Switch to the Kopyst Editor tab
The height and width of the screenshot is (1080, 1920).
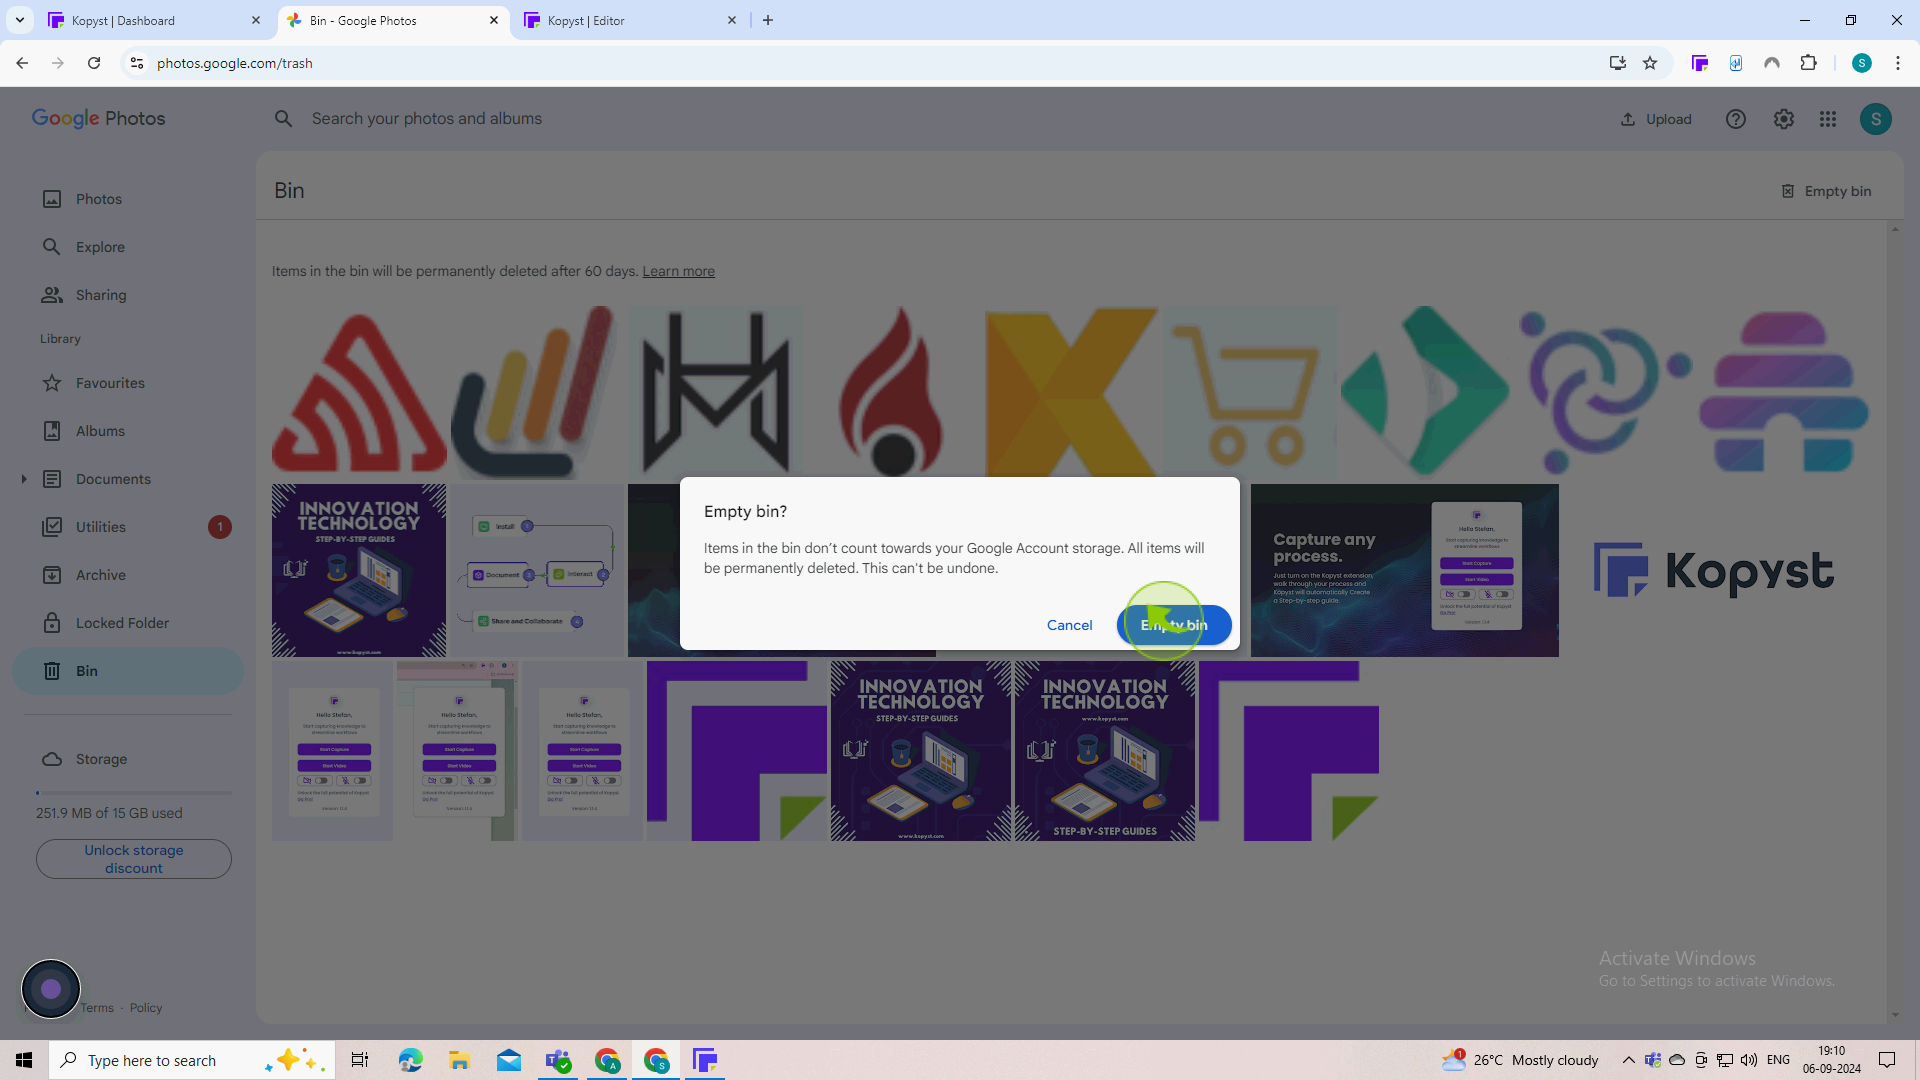tap(630, 20)
